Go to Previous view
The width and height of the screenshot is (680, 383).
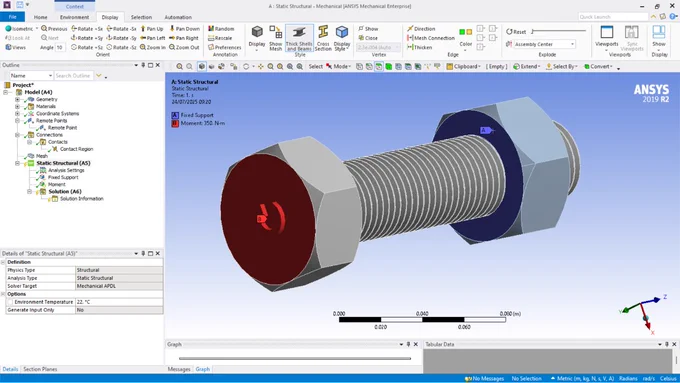coord(54,29)
